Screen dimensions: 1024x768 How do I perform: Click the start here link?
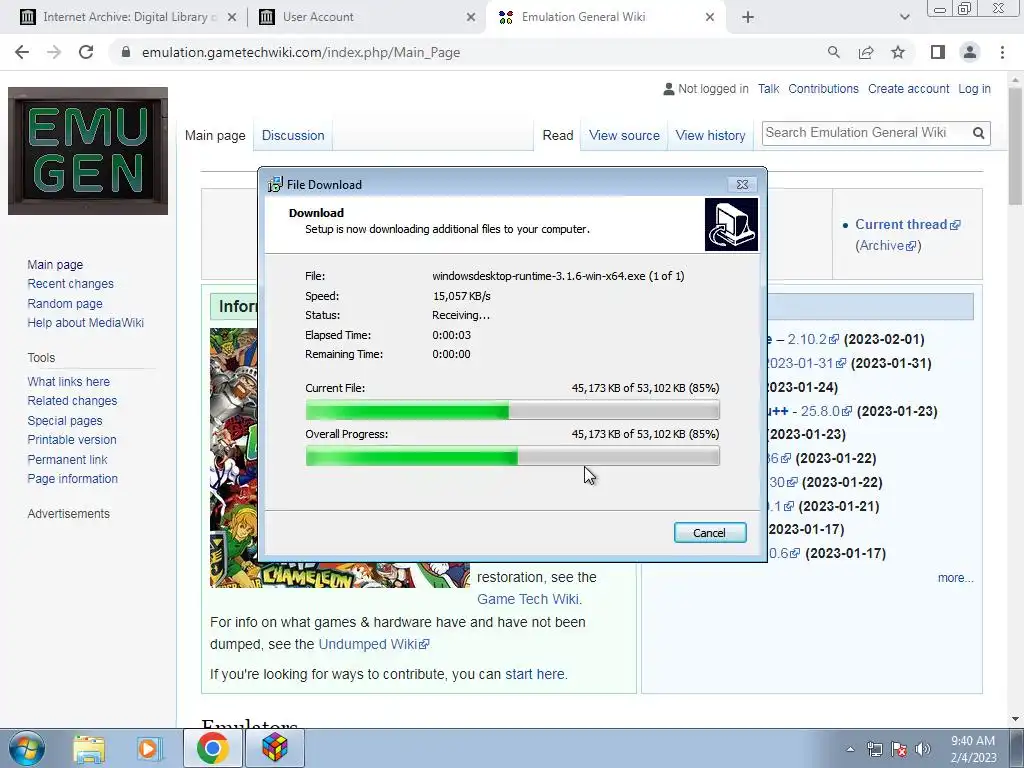tap(536, 674)
